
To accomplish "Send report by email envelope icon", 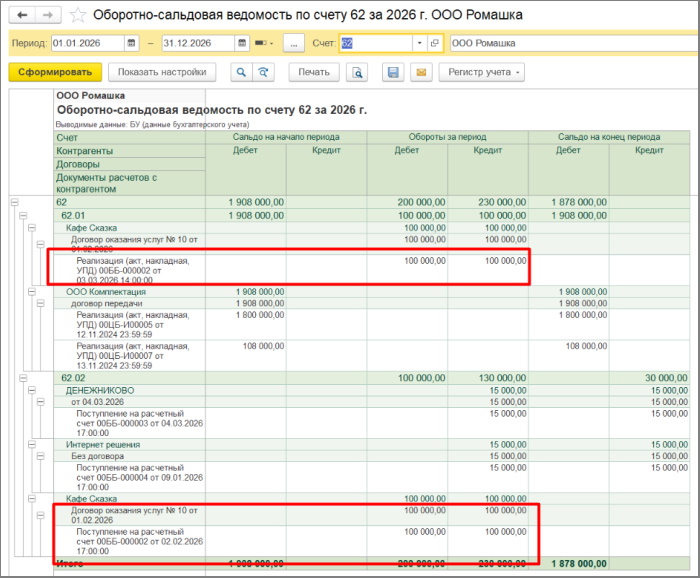I will coord(420,72).
